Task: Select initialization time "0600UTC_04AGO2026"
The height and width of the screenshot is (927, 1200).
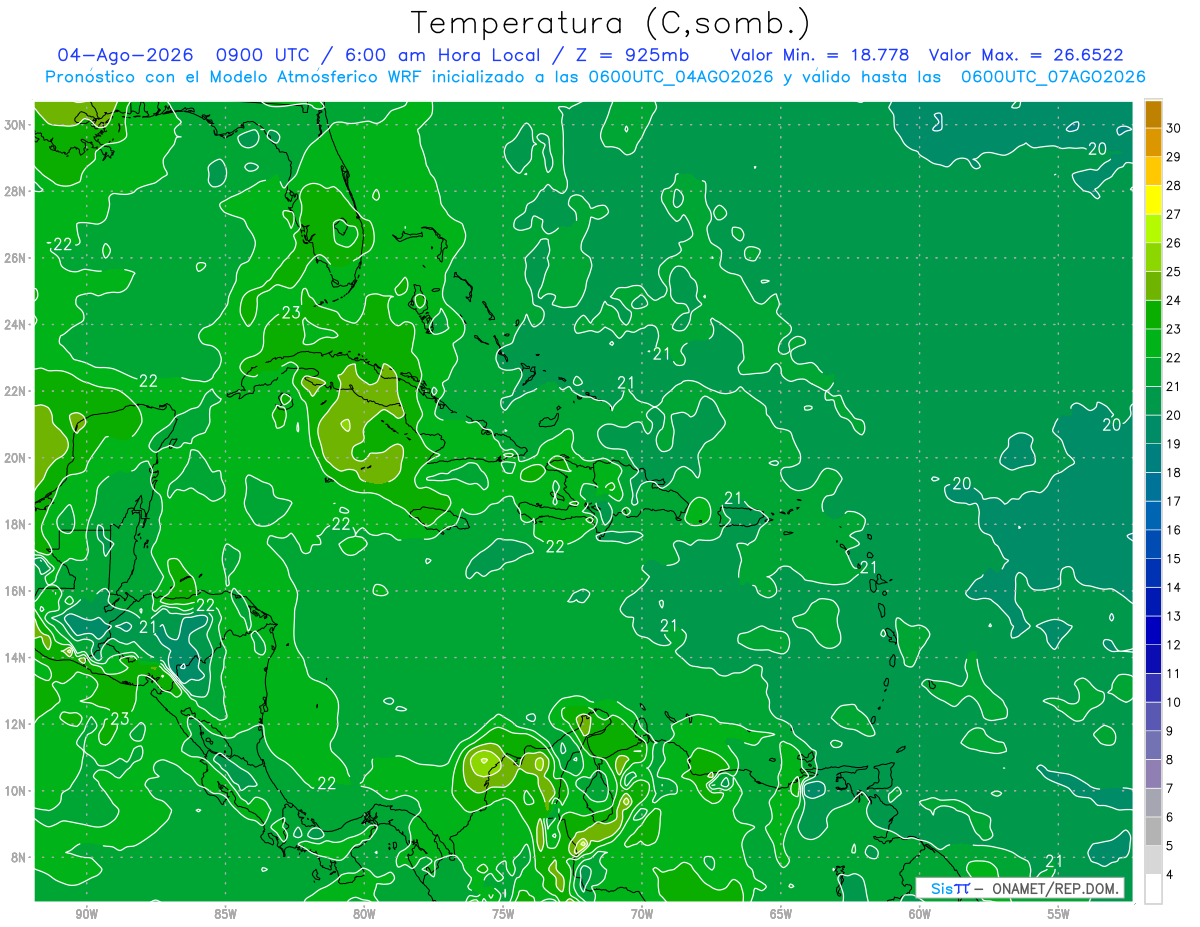Action: pyautogui.click(x=681, y=77)
